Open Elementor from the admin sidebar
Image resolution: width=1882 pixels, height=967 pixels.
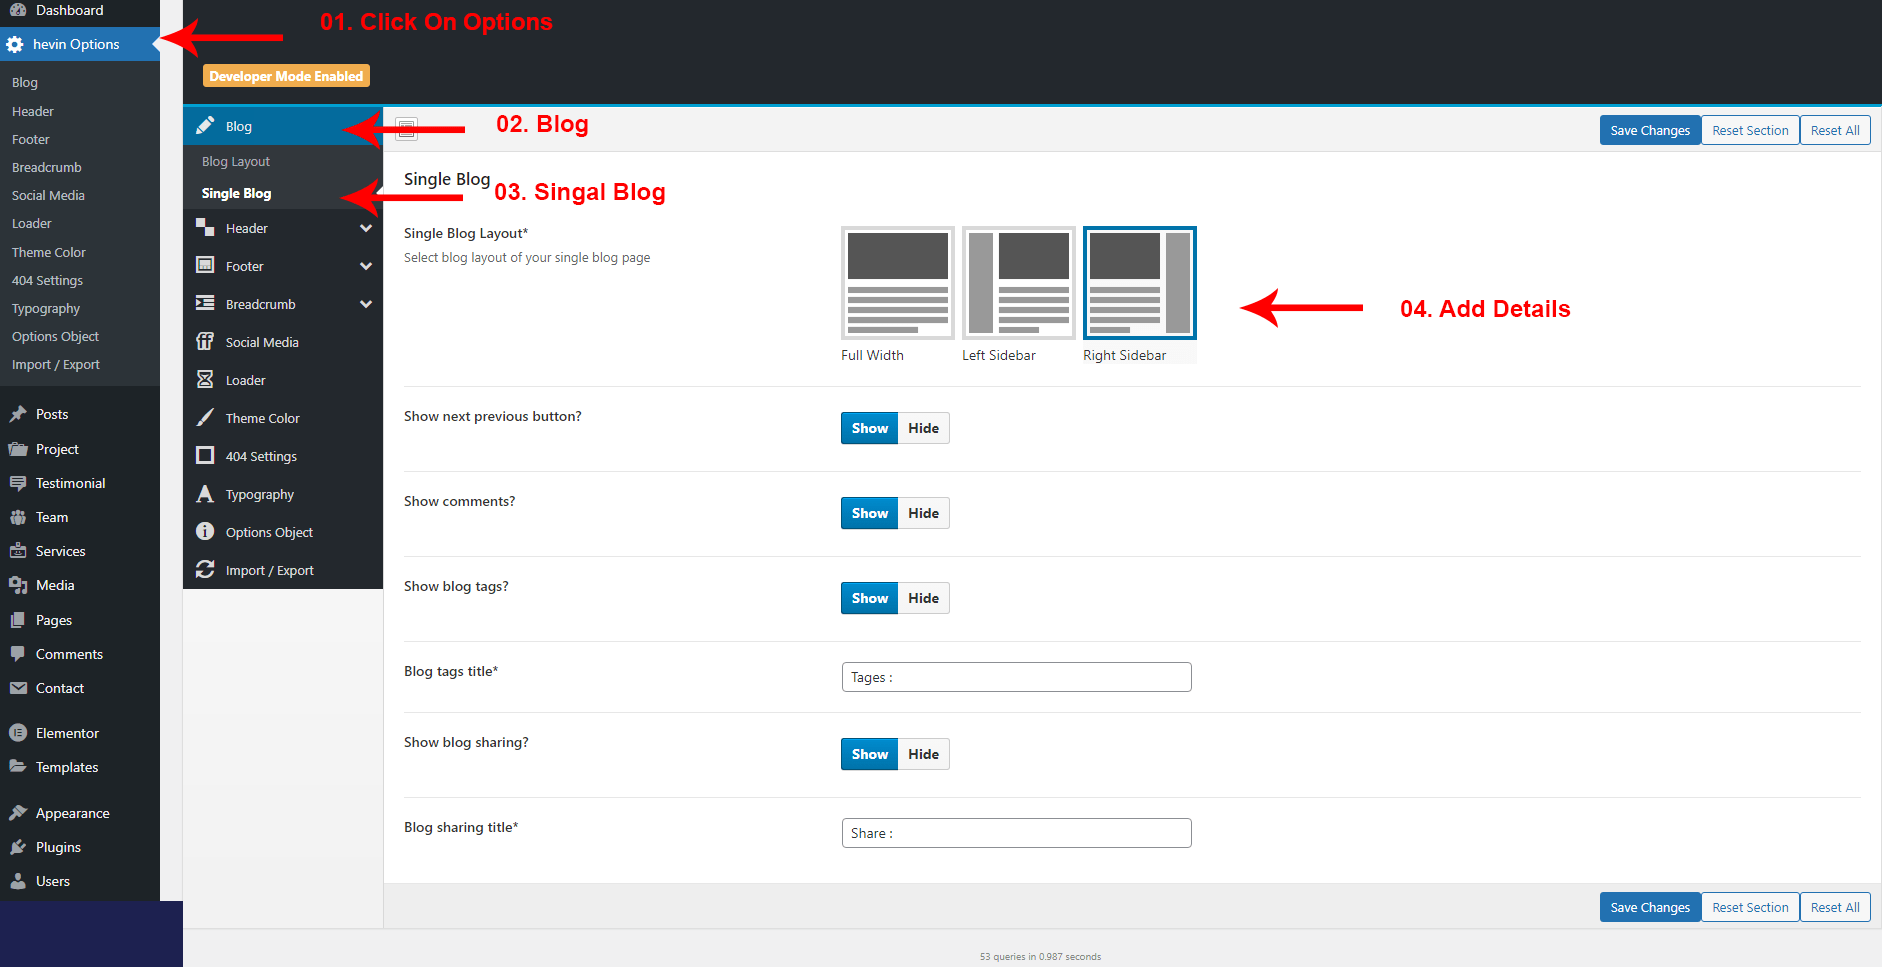(67, 733)
